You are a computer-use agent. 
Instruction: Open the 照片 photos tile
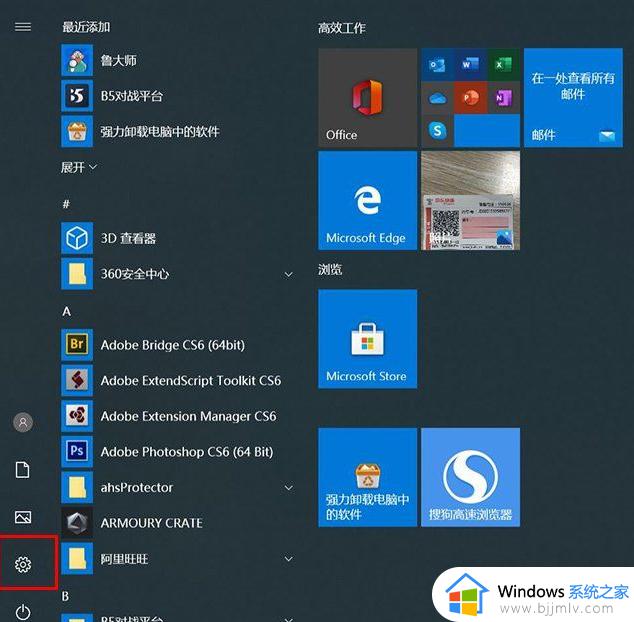pyautogui.click(x=471, y=201)
